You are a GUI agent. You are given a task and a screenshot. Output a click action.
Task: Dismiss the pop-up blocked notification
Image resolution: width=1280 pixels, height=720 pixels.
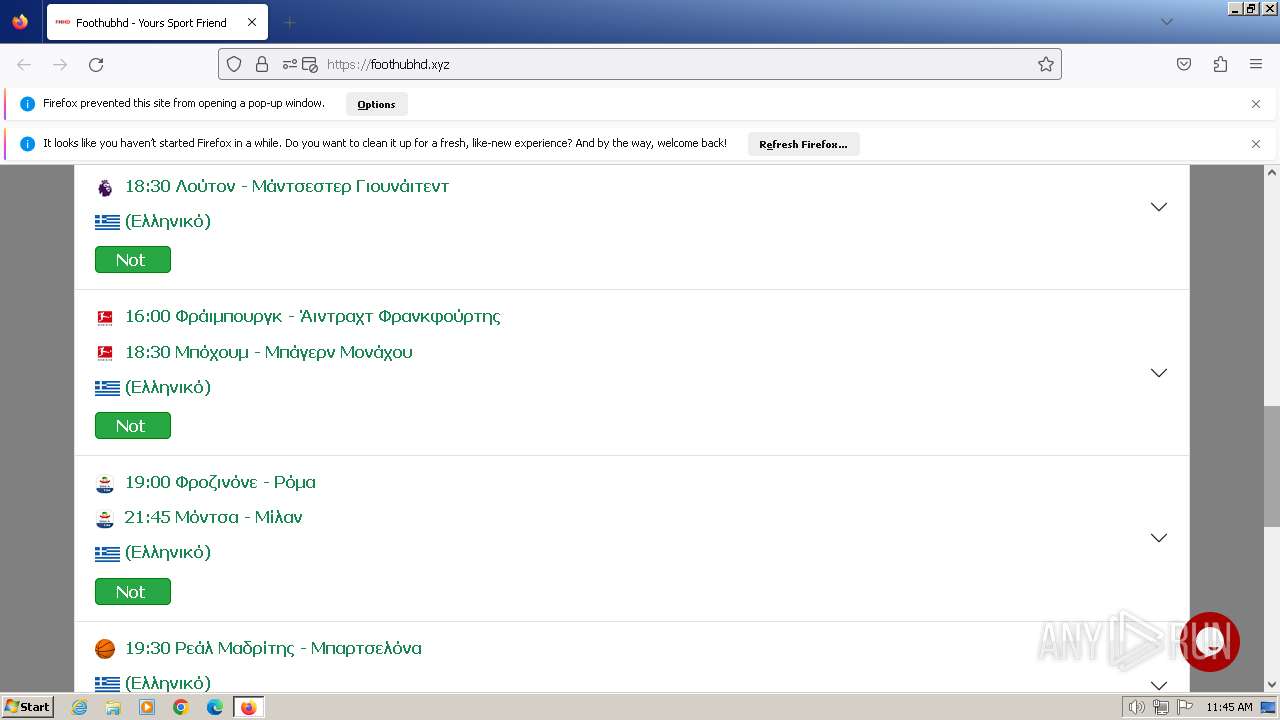(x=1256, y=104)
